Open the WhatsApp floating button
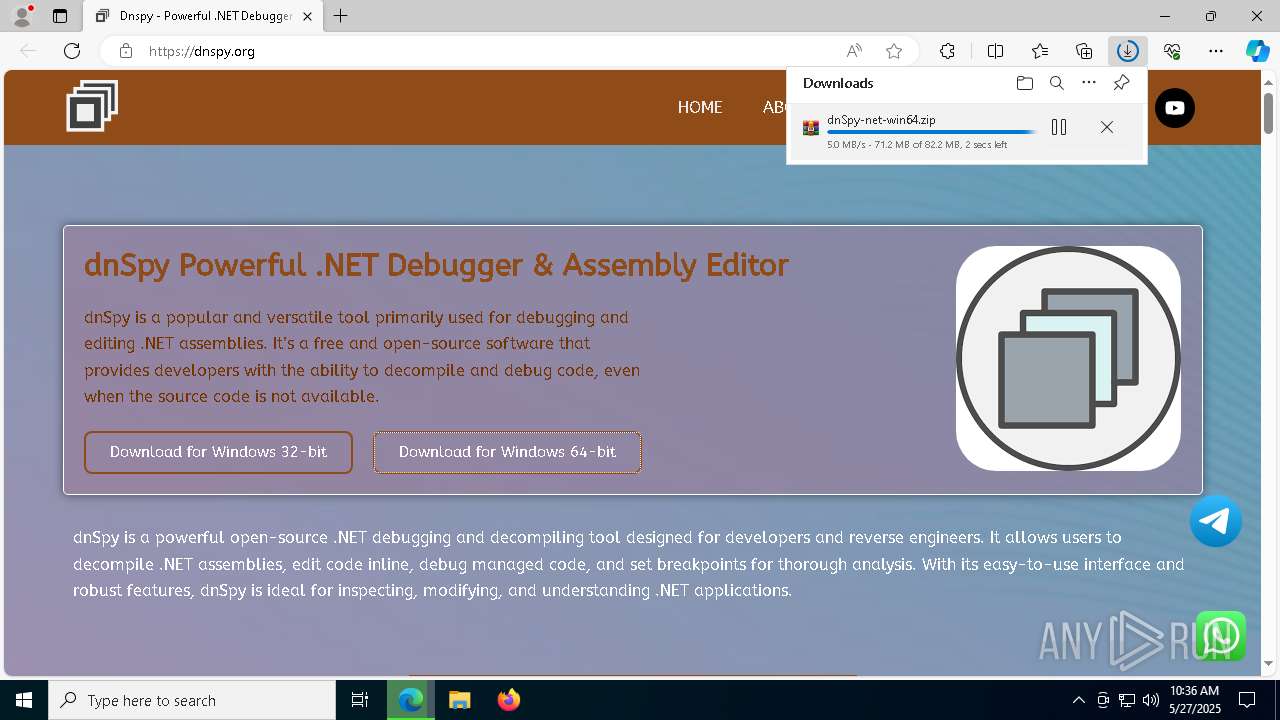1280x720 pixels. pyautogui.click(x=1221, y=636)
